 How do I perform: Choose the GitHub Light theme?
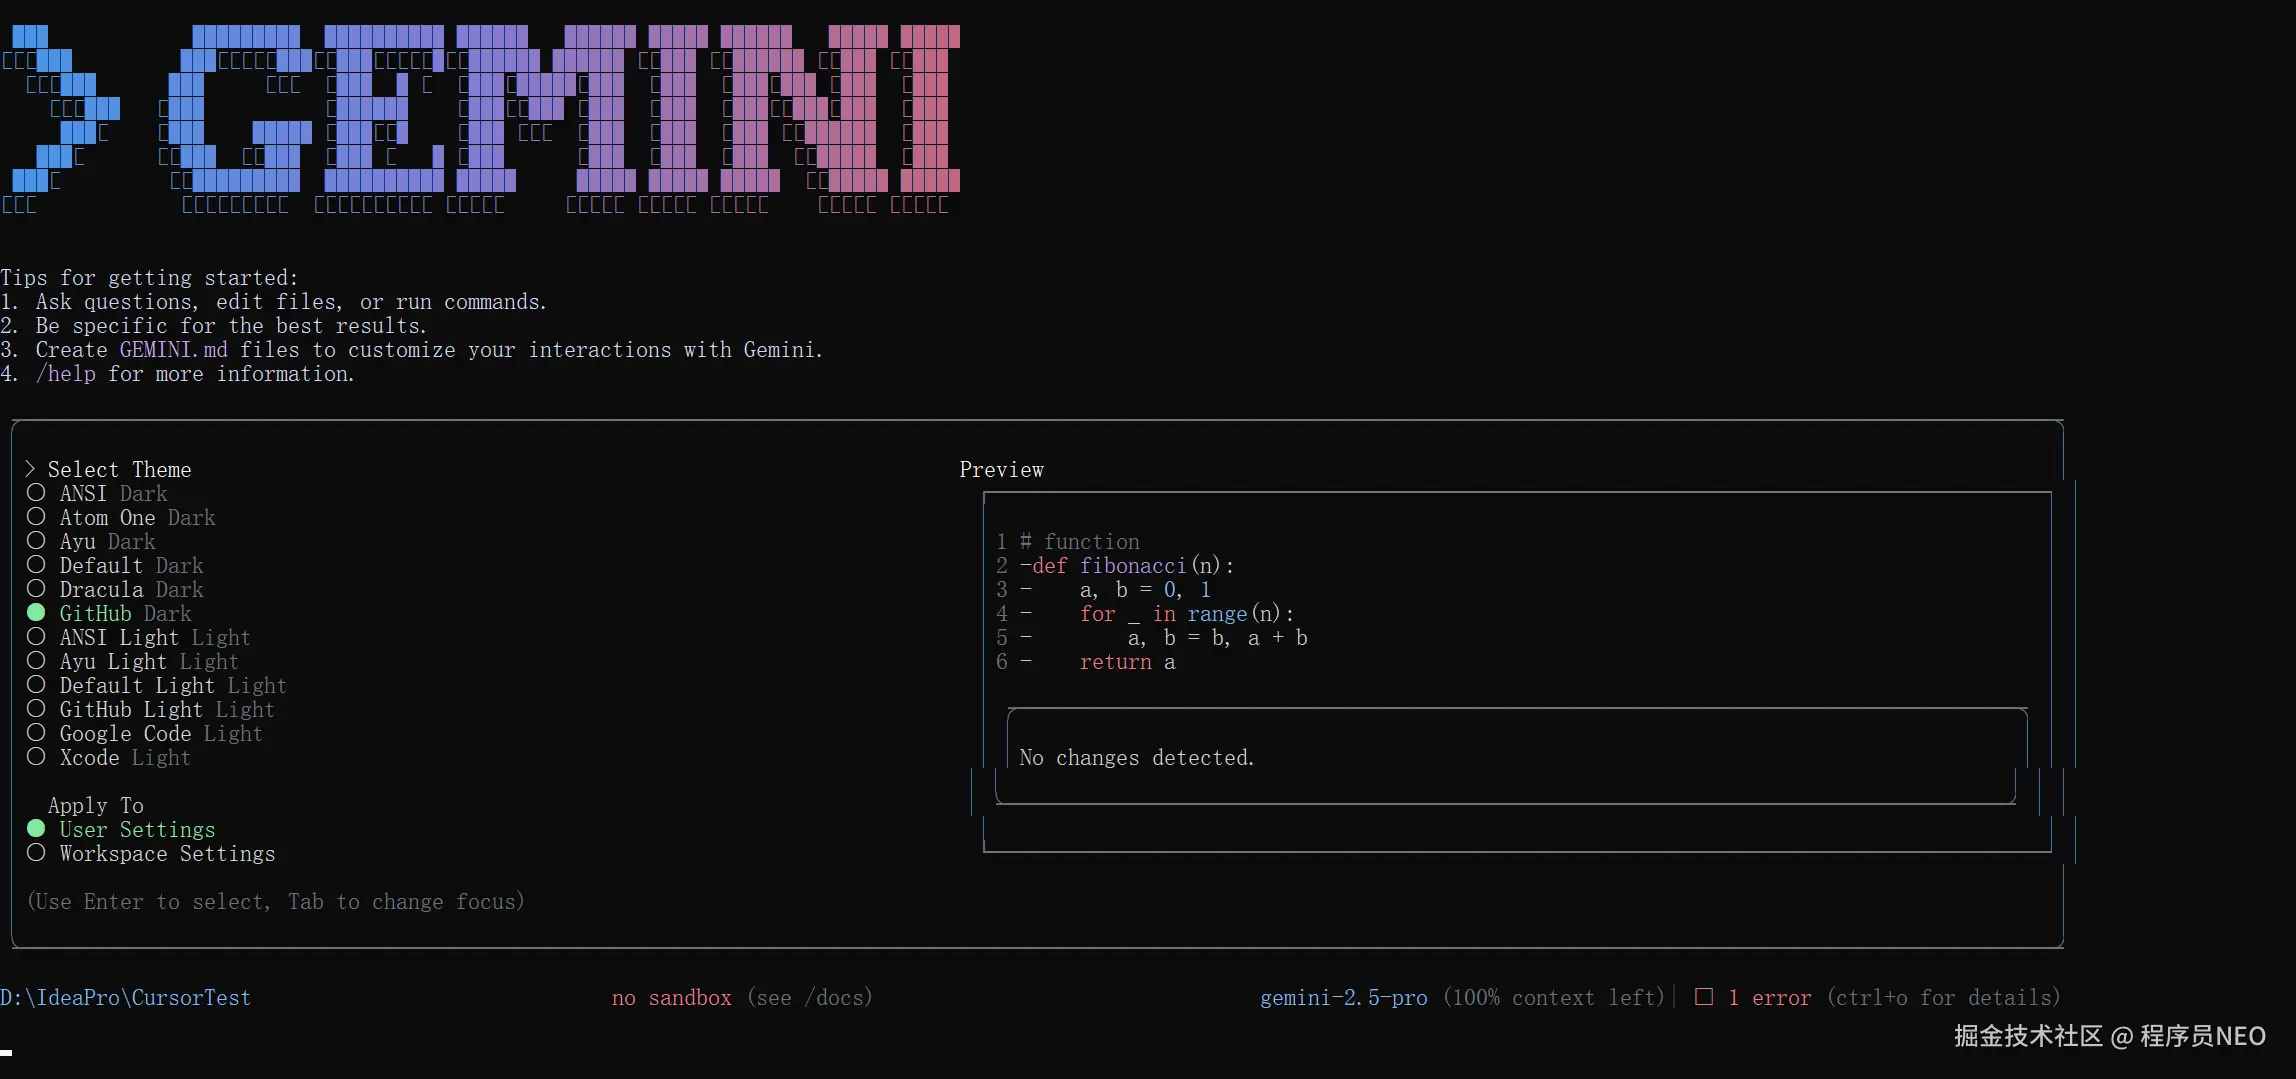151,710
